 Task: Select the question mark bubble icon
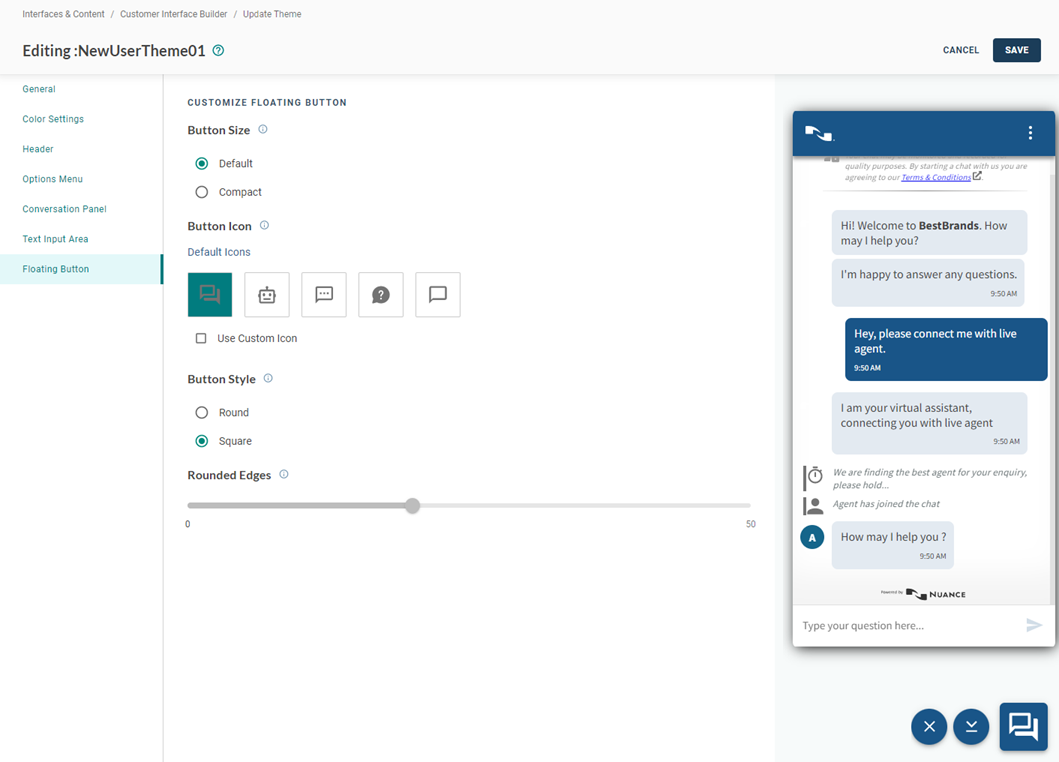381,295
